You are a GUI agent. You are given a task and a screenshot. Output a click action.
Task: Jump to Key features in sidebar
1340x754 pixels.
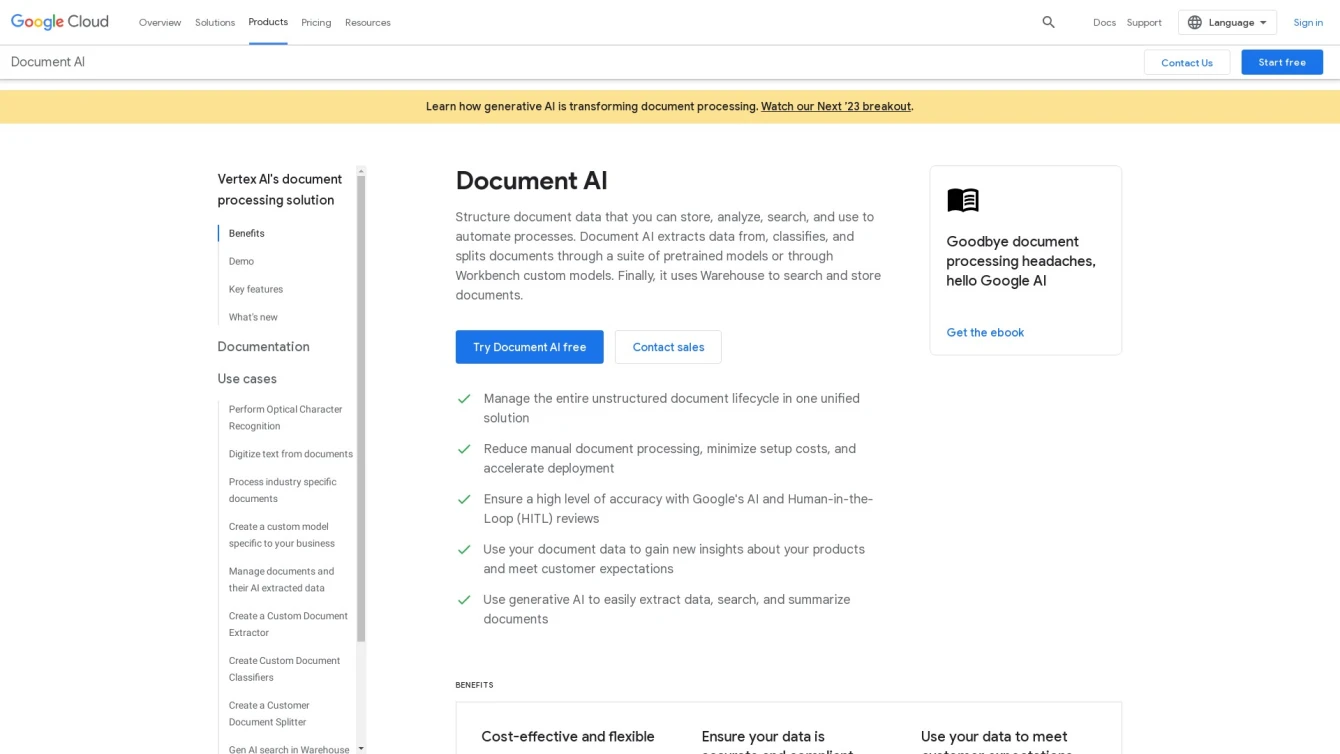coord(256,289)
